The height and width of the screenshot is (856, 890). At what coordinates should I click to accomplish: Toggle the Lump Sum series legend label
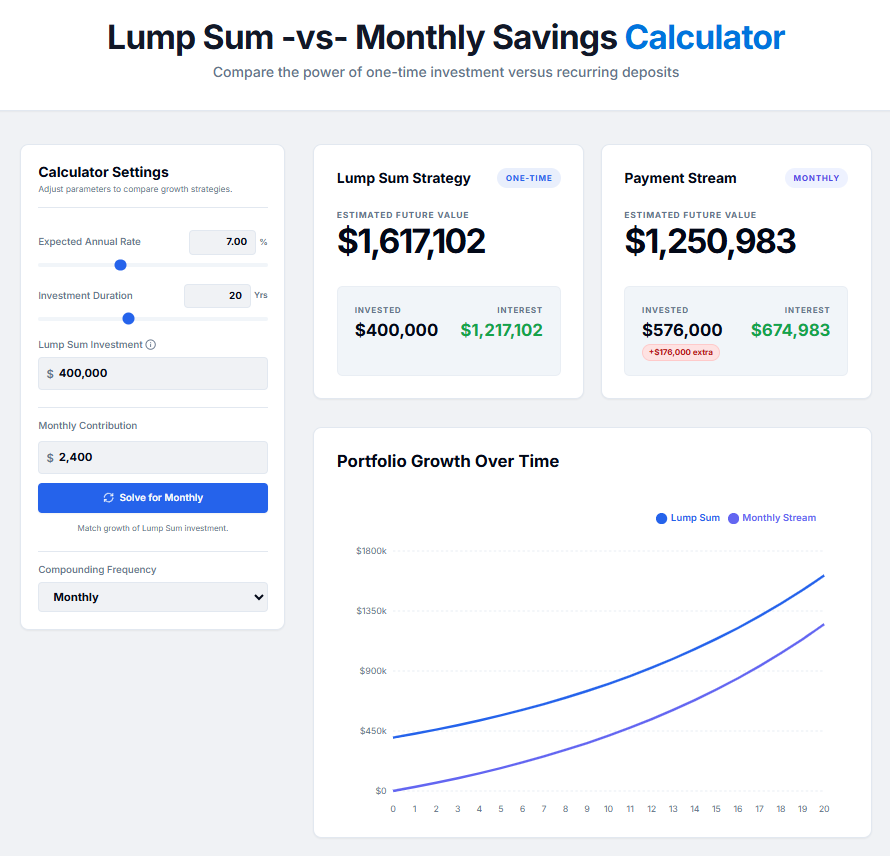coord(695,518)
